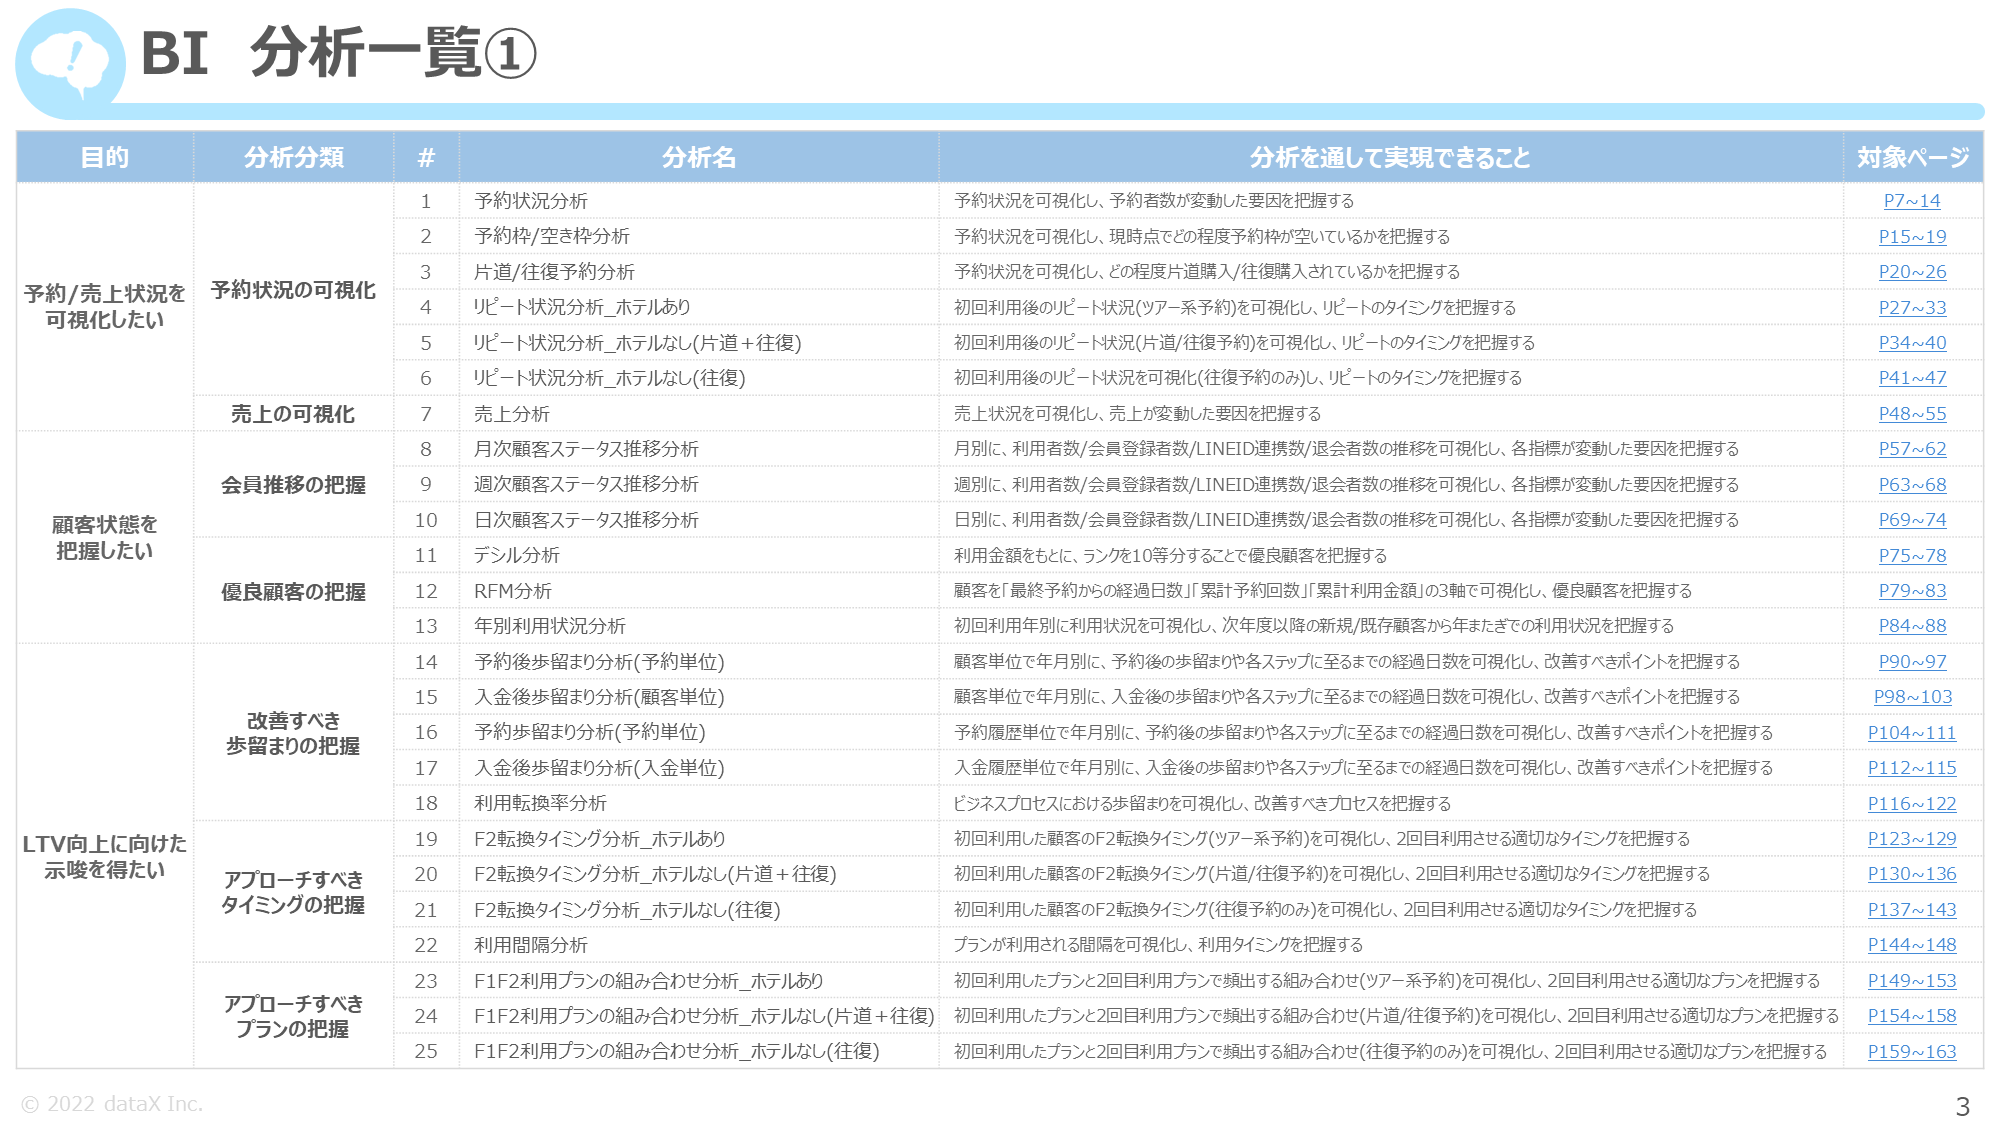The height and width of the screenshot is (1125, 2000).
Task: Click the 分析名 column header
Action: 699,157
